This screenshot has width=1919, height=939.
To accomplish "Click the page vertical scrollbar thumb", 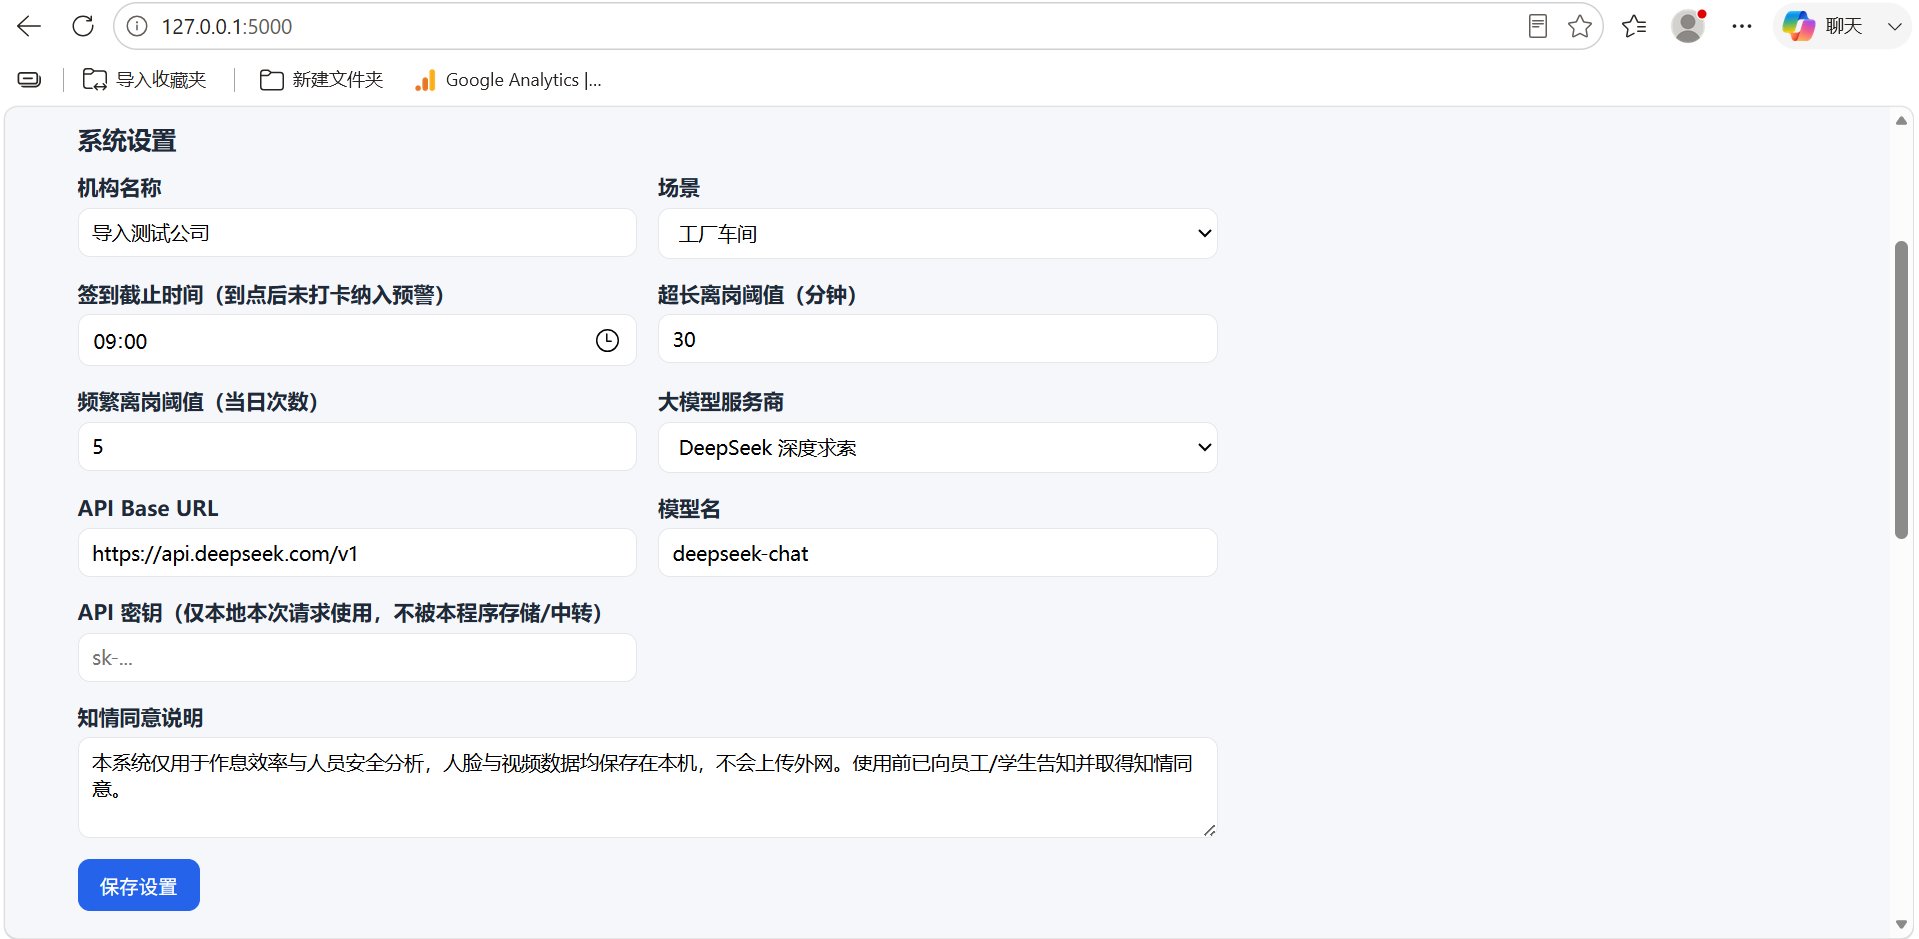I will pyautogui.click(x=1902, y=390).
